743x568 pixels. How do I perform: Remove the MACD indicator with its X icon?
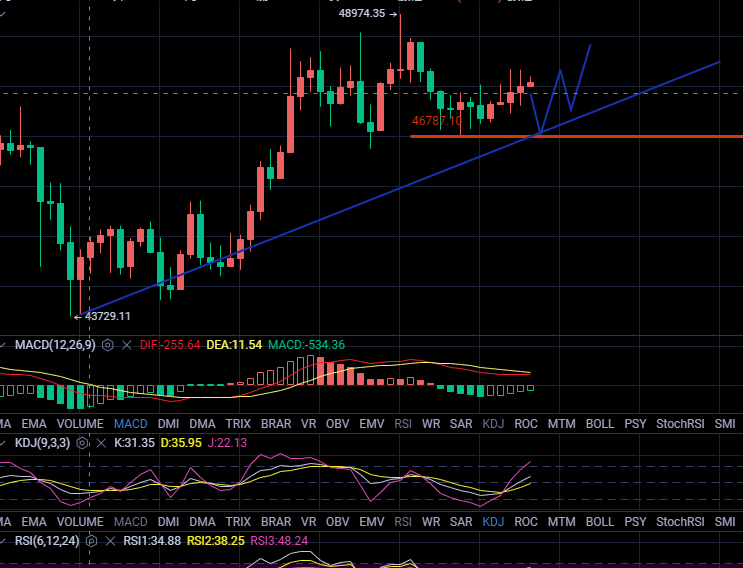(127, 345)
